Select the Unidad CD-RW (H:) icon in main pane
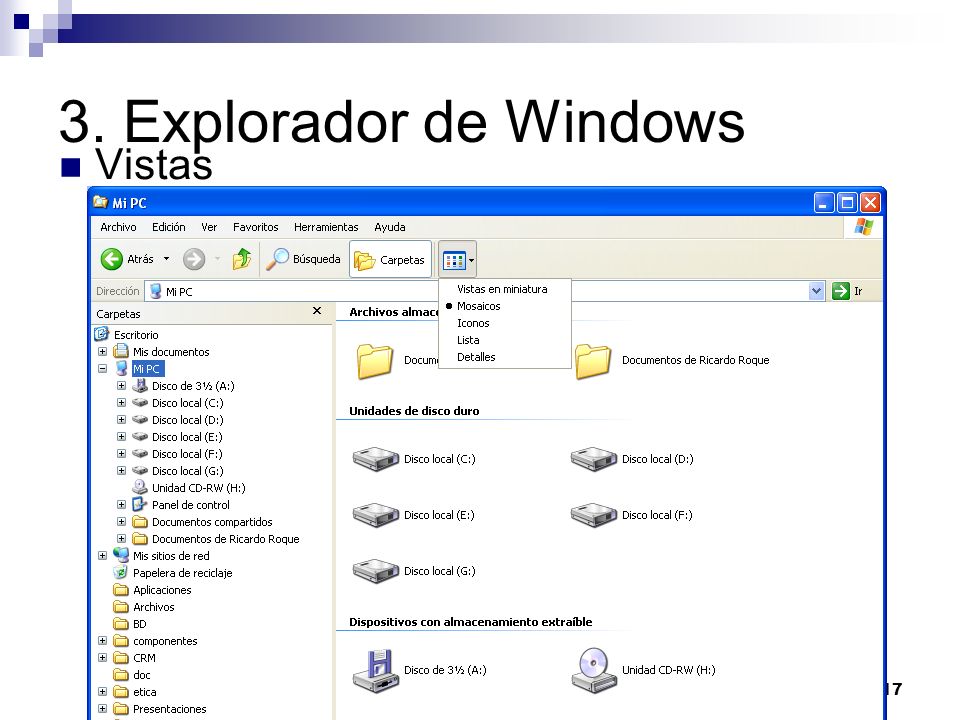Screen dimensions: 960x720 (x=594, y=670)
